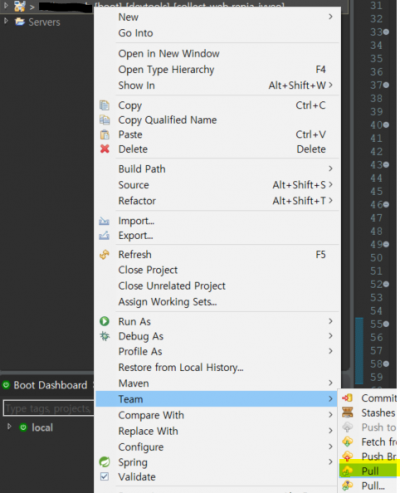Screen dimensions: 400x493
Task: Click the Spring leaf icon
Action: point(105,462)
